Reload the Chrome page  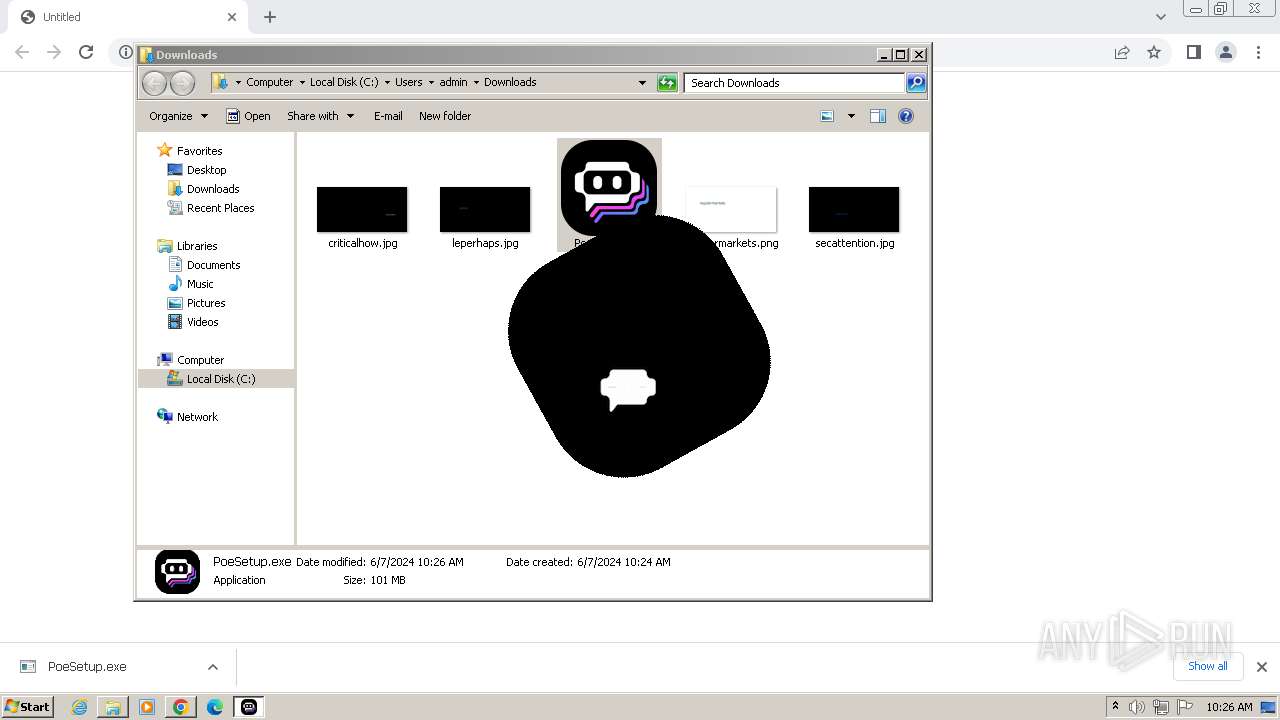point(86,52)
